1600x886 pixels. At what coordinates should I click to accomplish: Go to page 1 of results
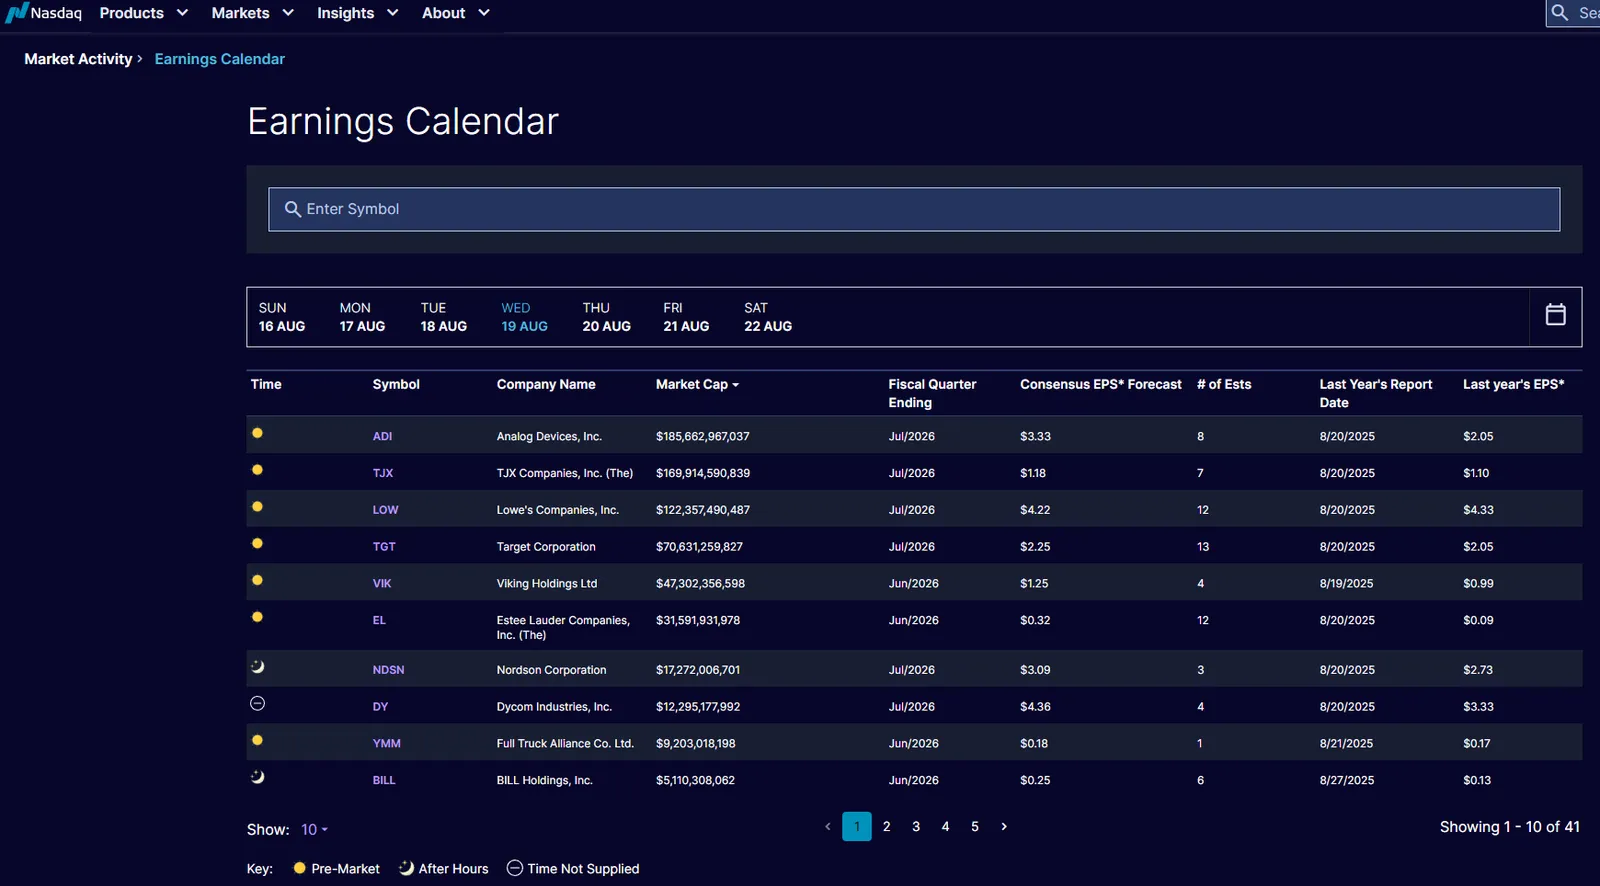[857, 827]
